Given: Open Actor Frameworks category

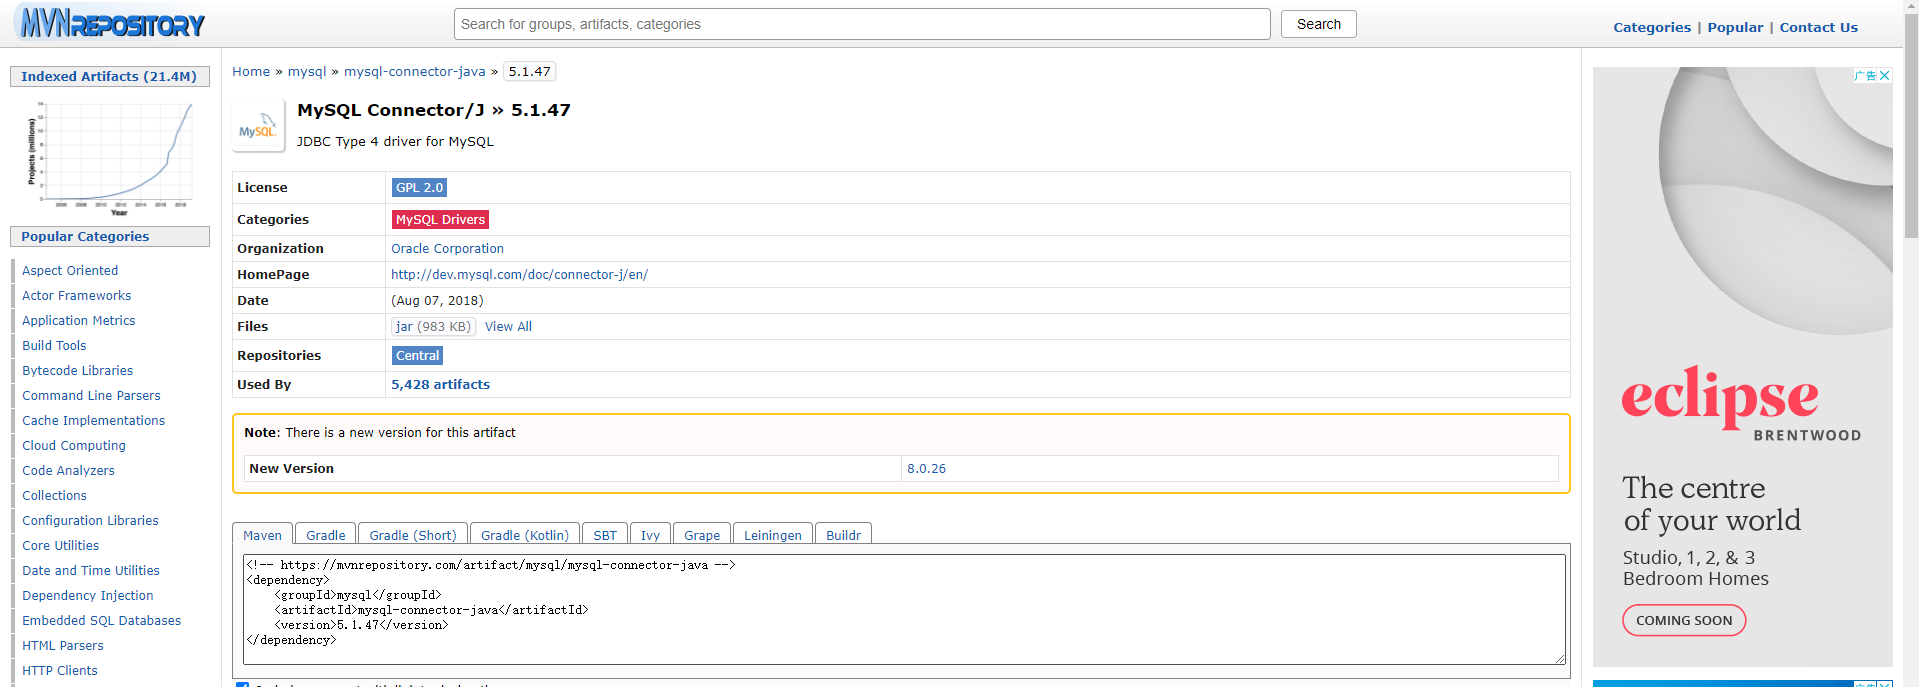Looking at the screenshot, I should coord(76,295).
